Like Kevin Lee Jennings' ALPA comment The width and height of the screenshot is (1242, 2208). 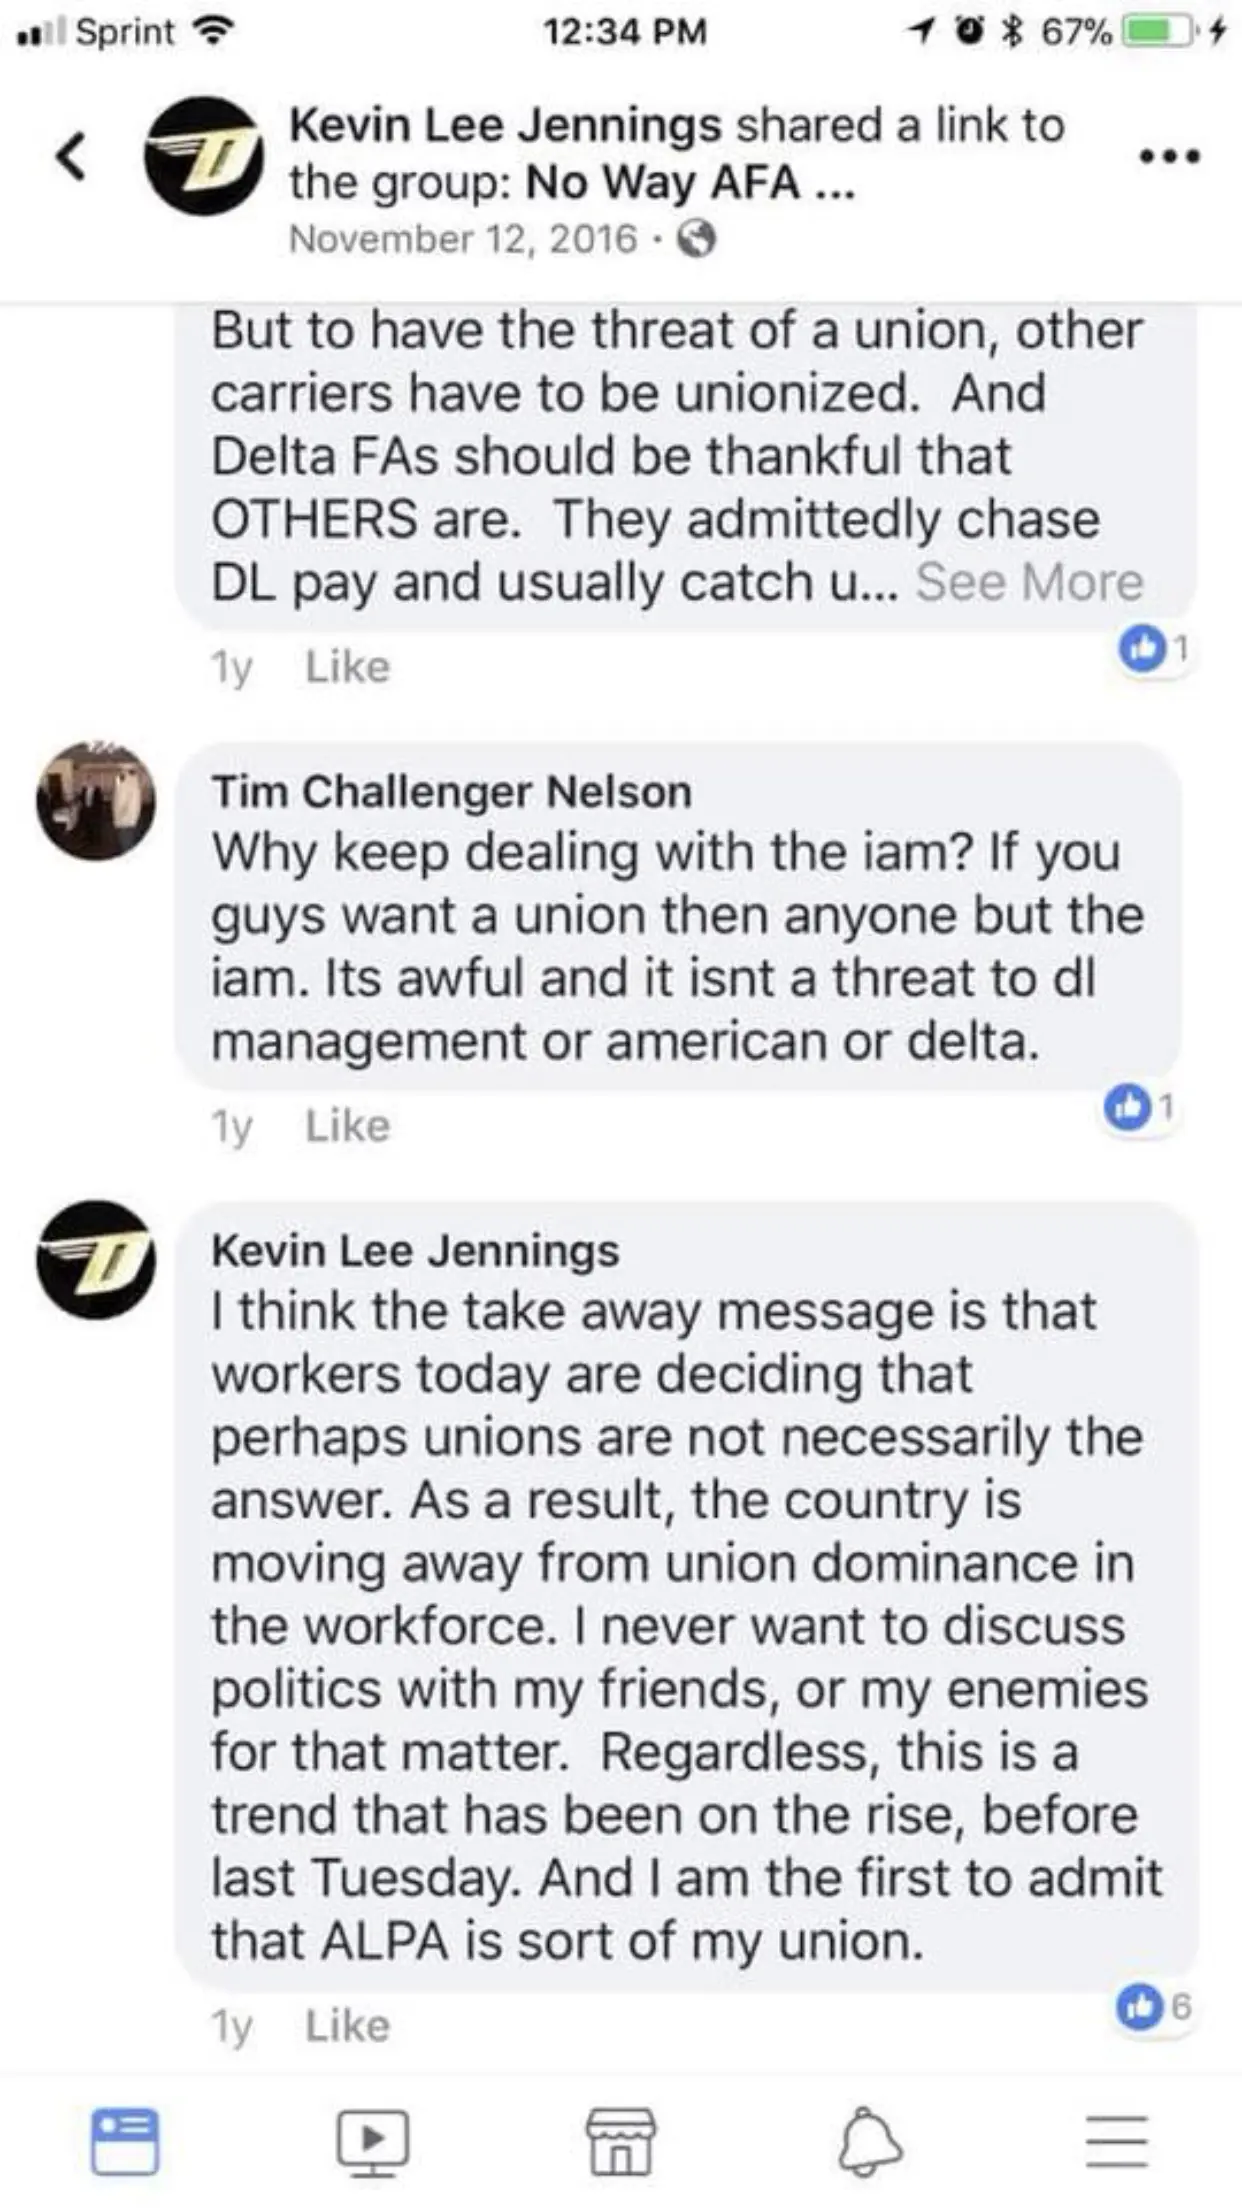(x=347, y=2026)
